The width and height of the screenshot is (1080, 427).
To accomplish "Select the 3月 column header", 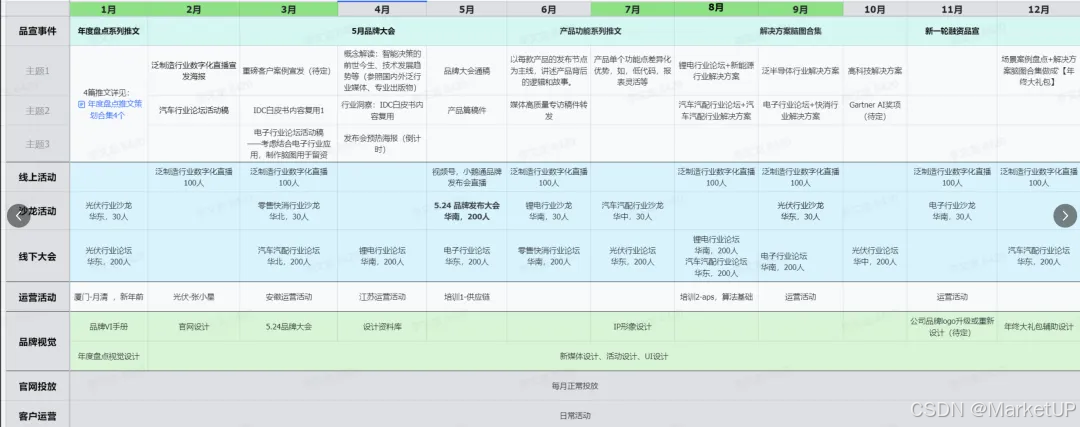I will coord(289,9).
